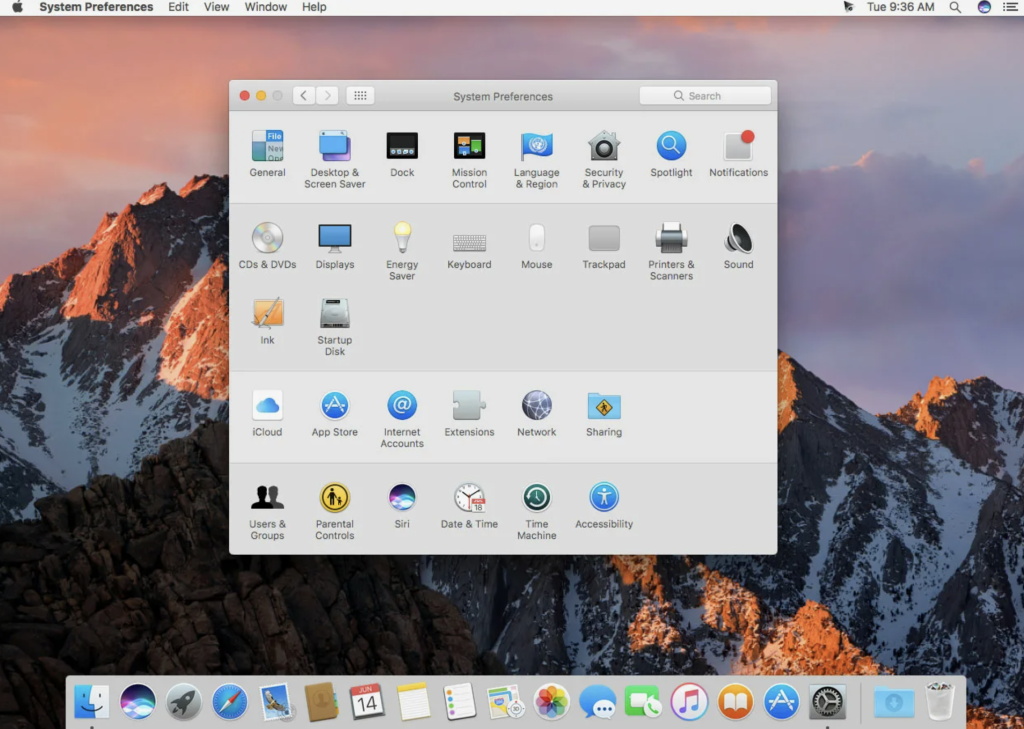
Task: Open iBooks in the Dock
Action: (x=735, y=702)
